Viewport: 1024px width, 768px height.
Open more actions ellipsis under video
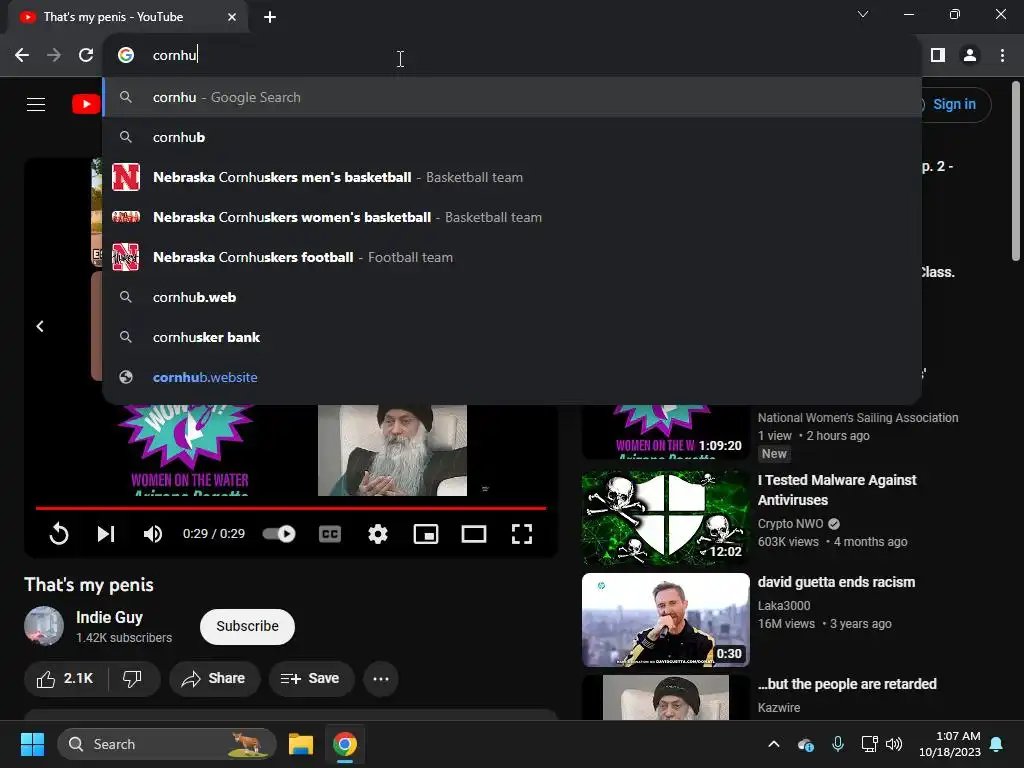click(x=381, y=679)
